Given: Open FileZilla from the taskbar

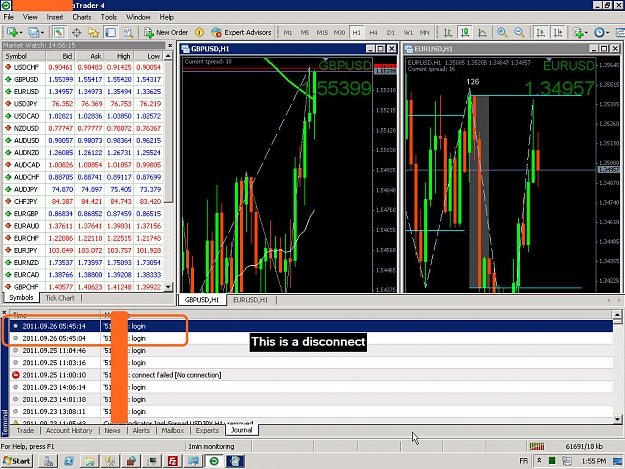Looking at the screenshot, I should (173, 461).
